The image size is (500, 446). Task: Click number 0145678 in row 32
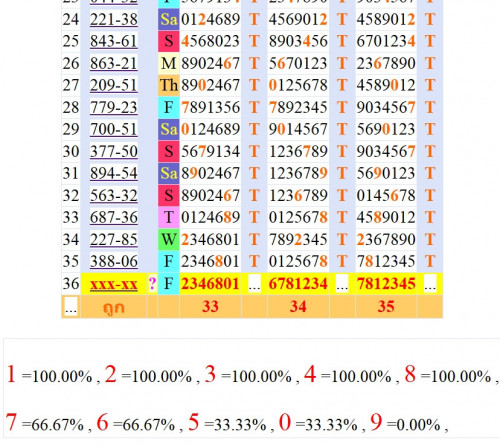tap(386, 195)
